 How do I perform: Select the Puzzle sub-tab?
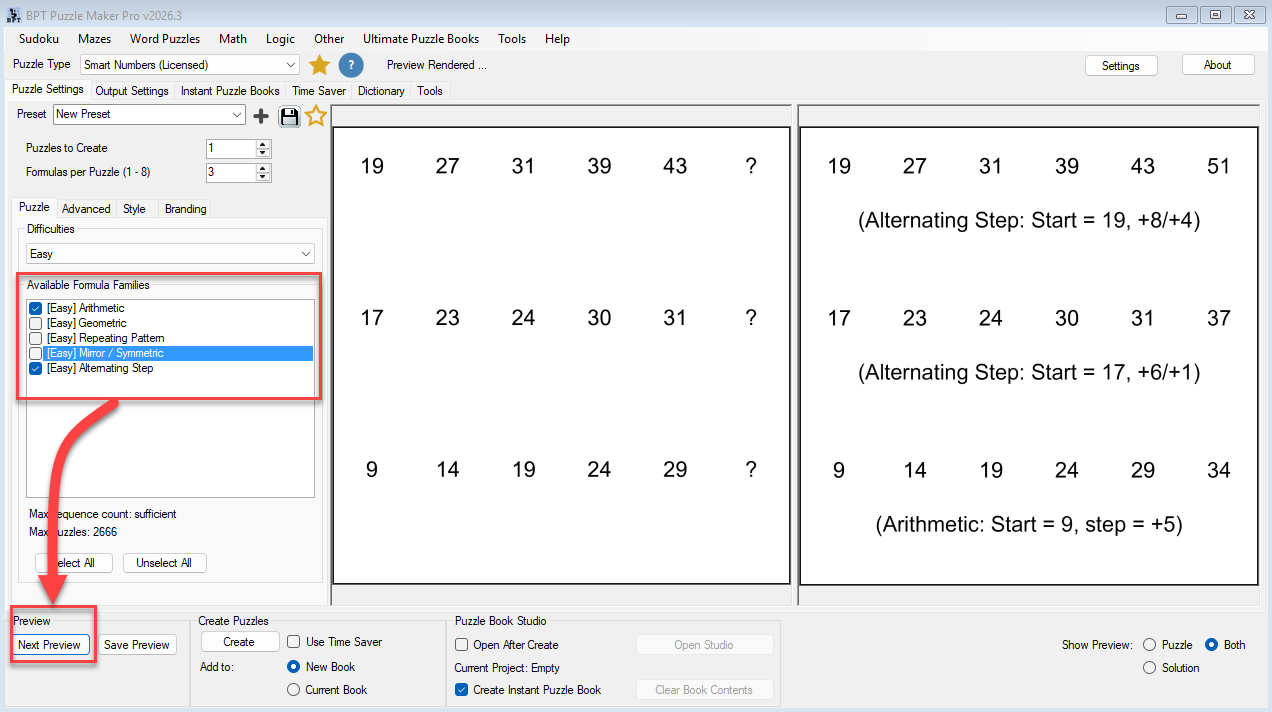click(35, 207)
